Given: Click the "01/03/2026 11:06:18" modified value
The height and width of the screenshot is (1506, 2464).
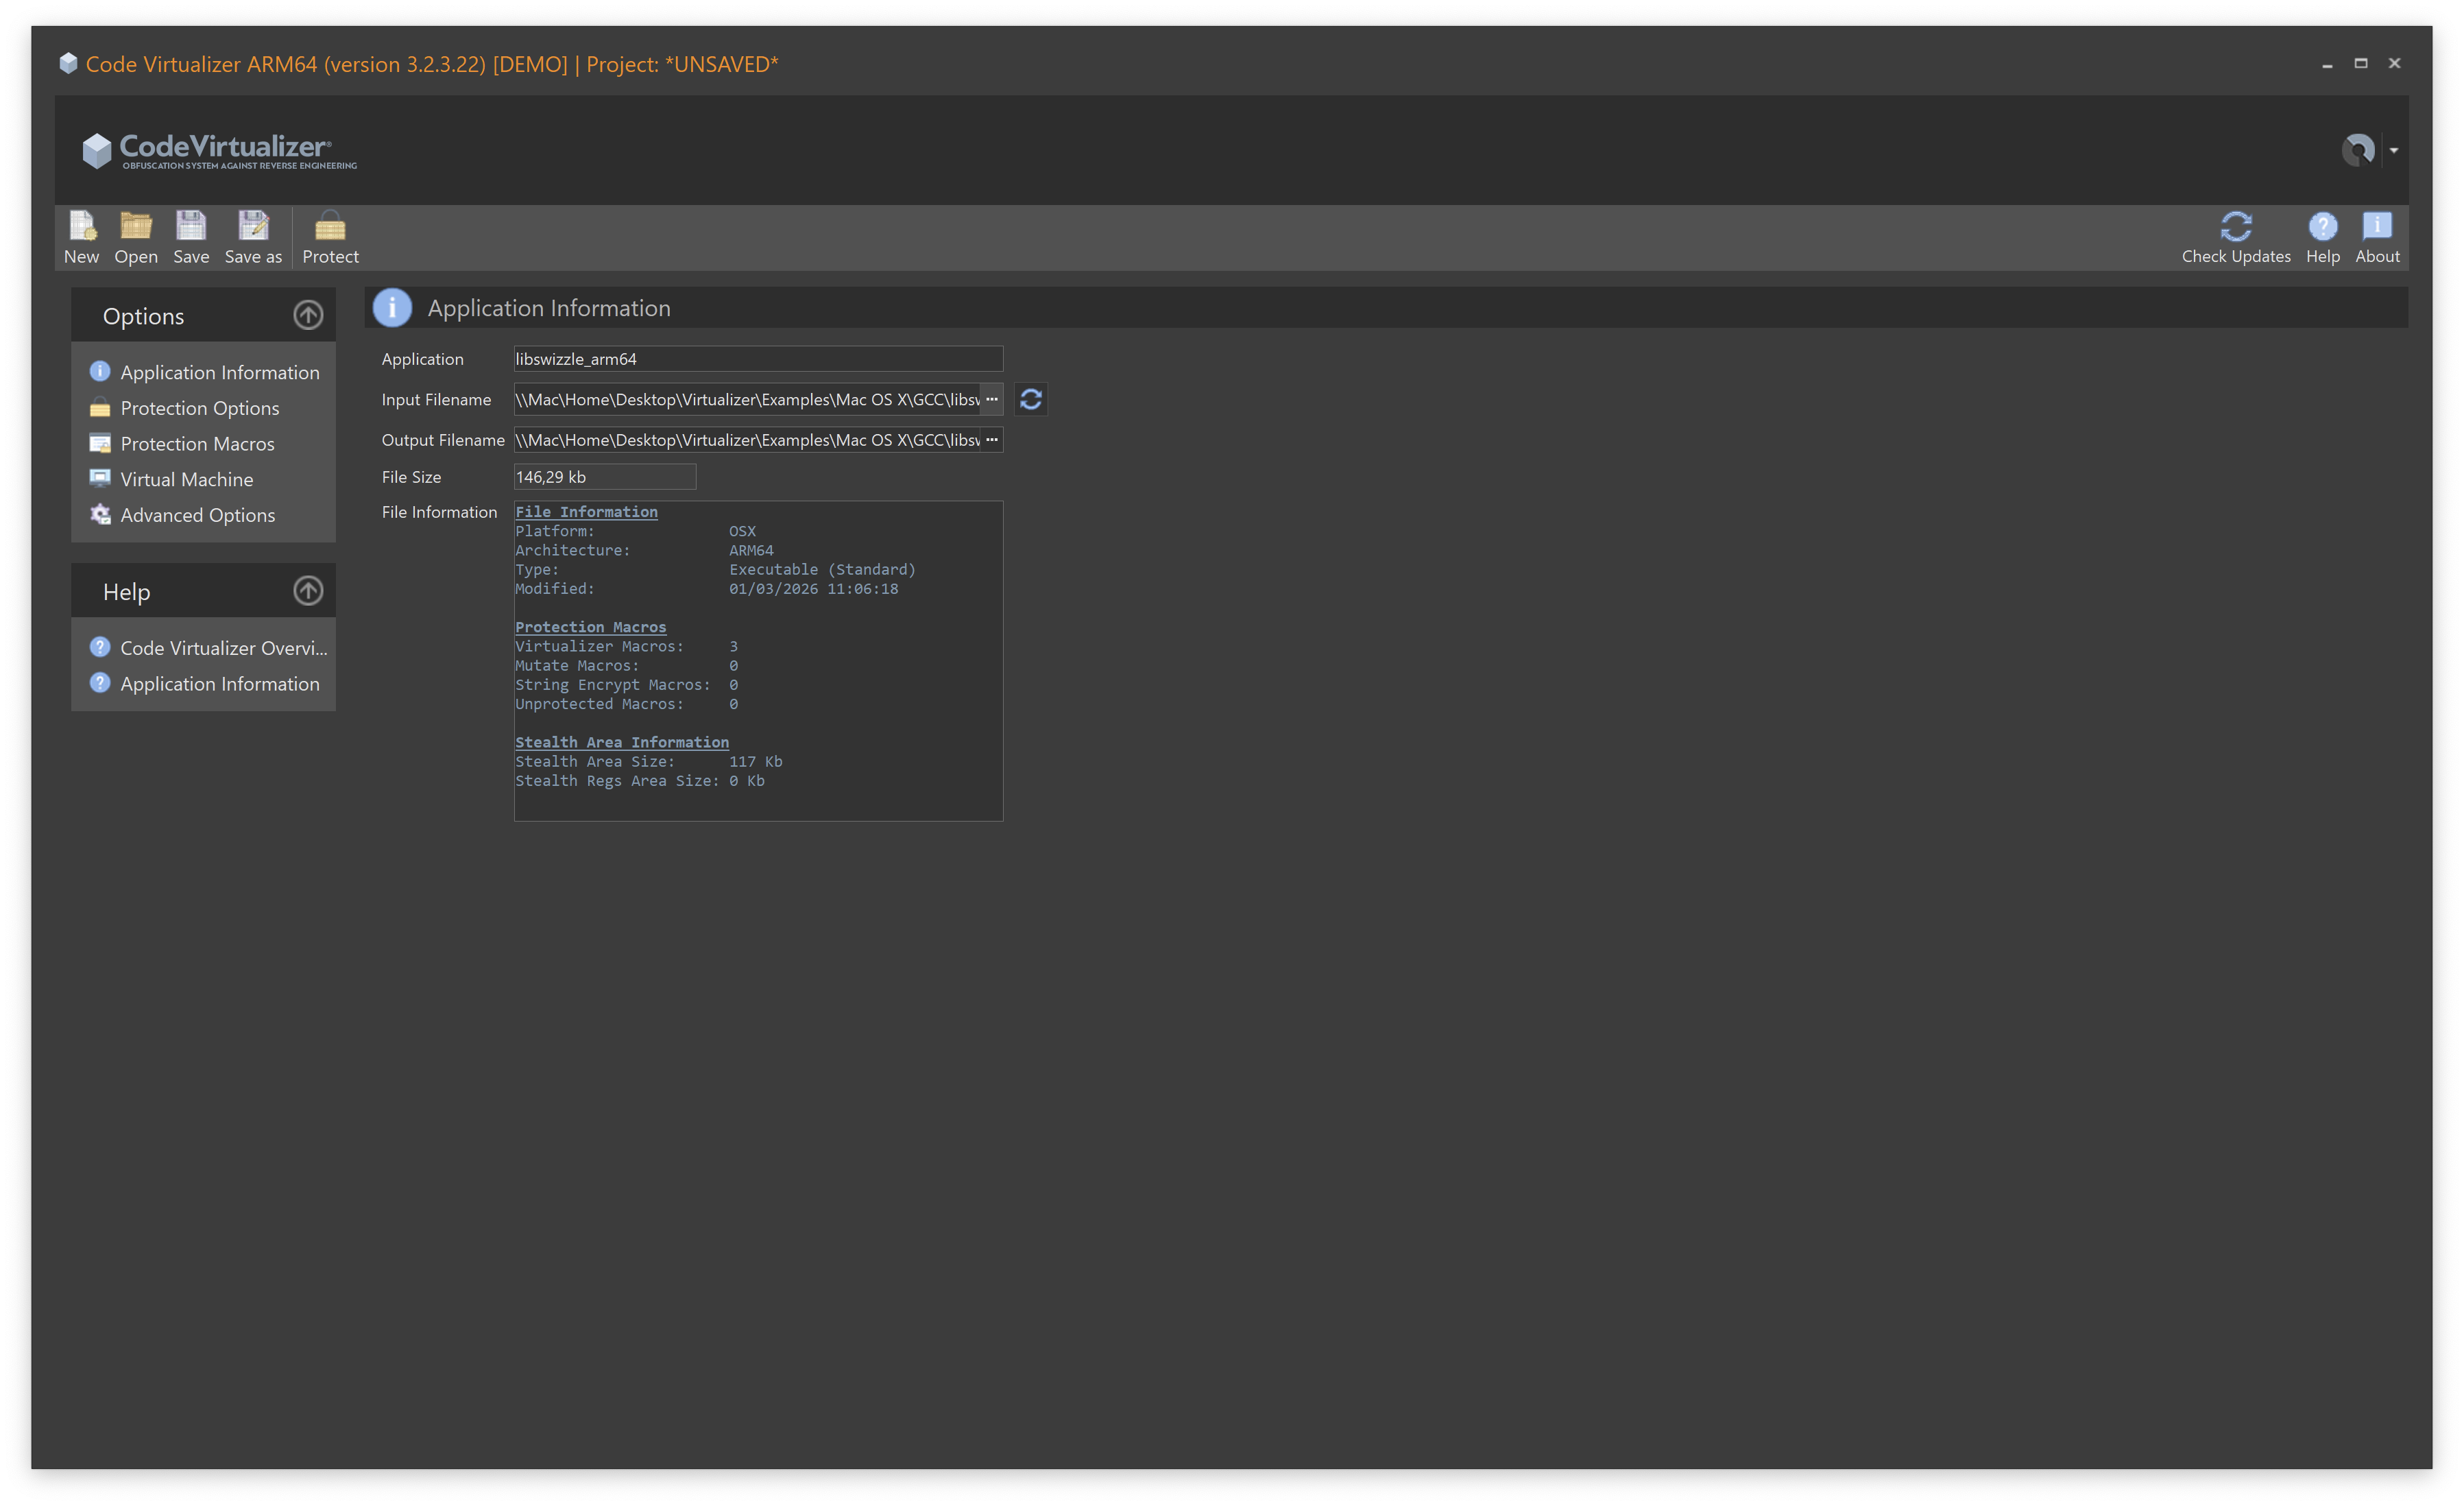Looking at the screenshot, I should coord(813,589).
